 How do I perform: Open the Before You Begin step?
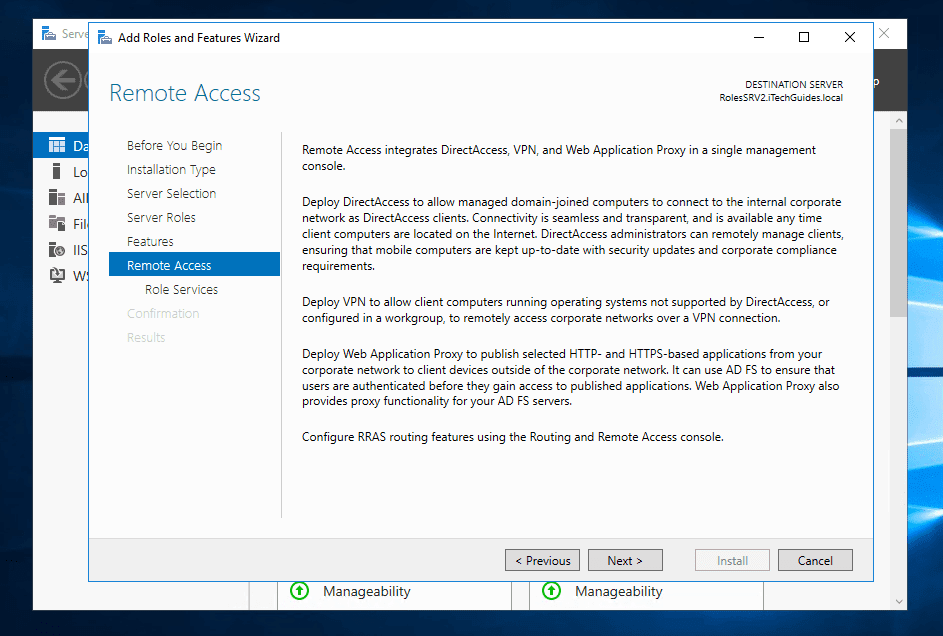tap(174, 145)
